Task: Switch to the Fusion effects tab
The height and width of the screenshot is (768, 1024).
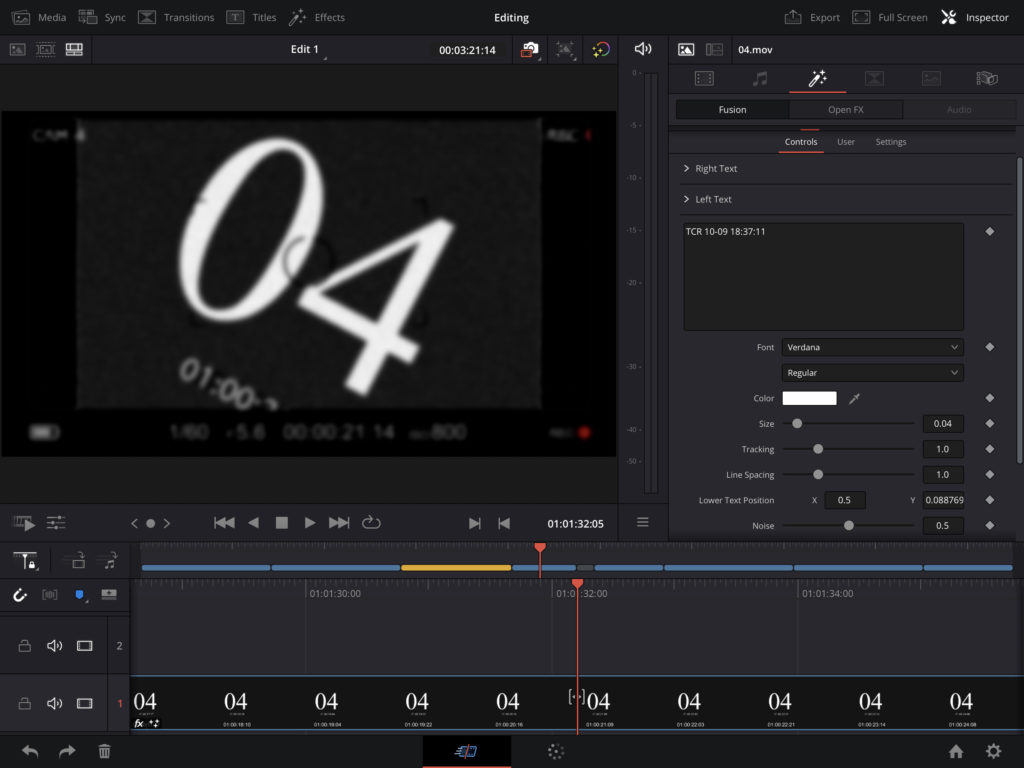Action: point(733,110)
